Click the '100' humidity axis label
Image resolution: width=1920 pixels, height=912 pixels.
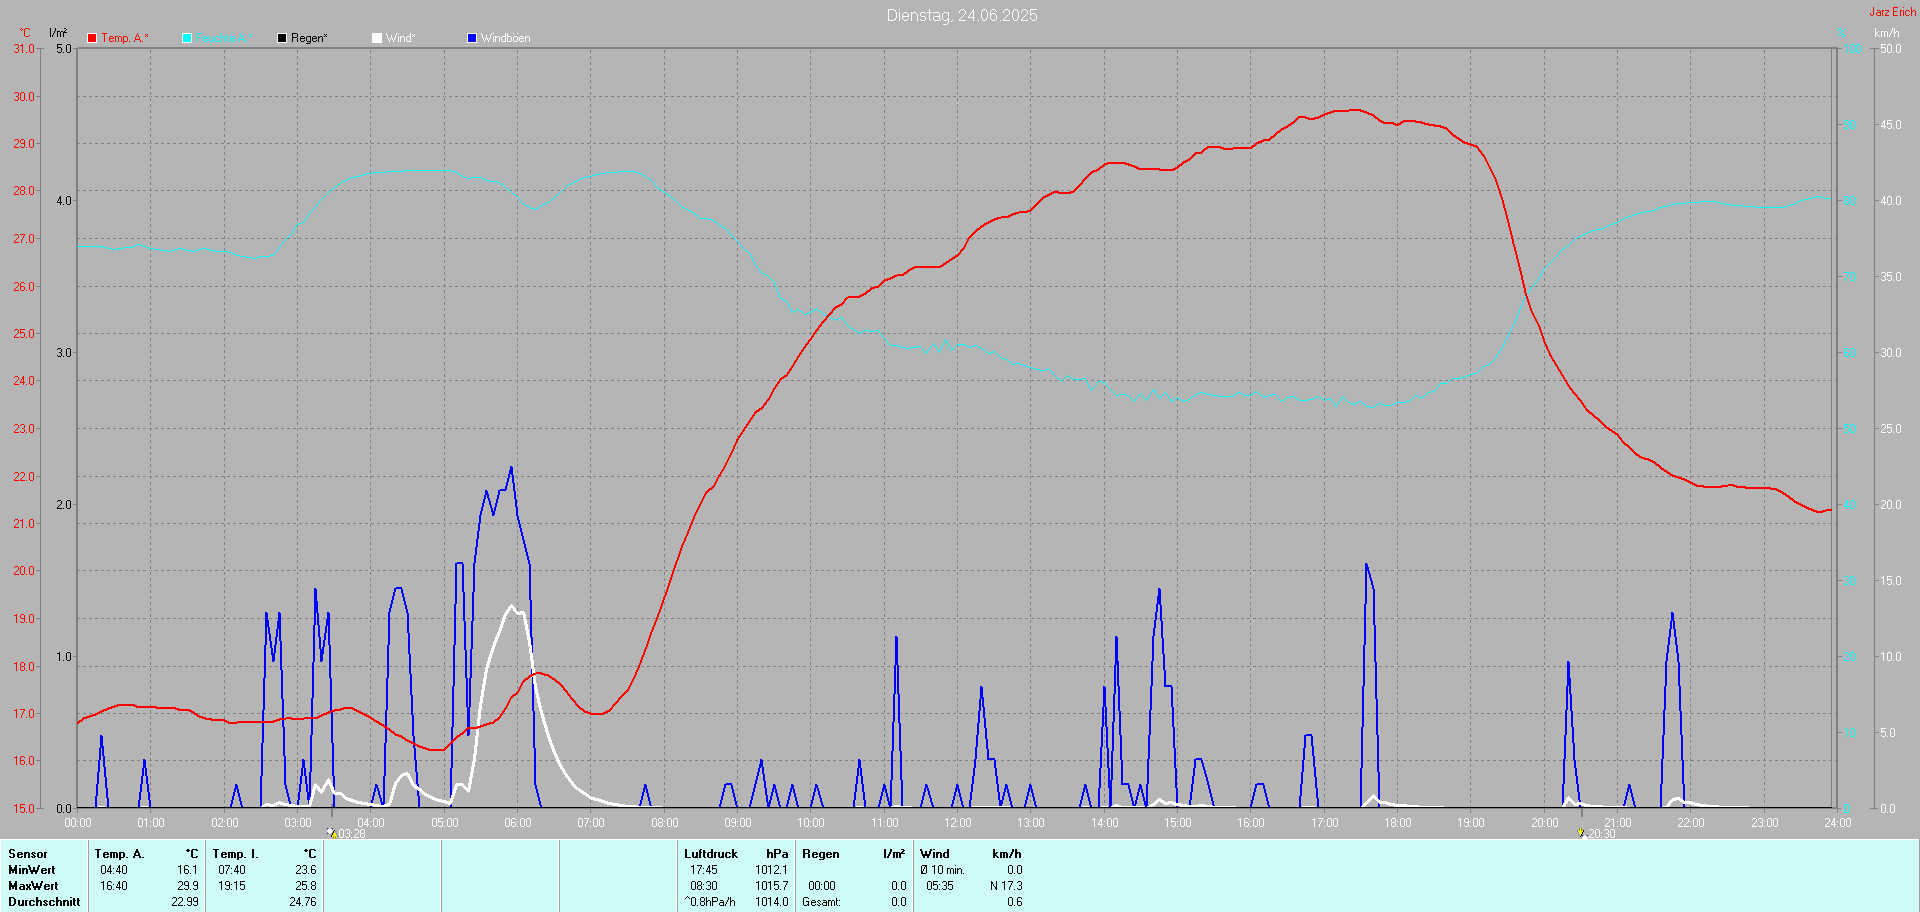pos(1852,49)
